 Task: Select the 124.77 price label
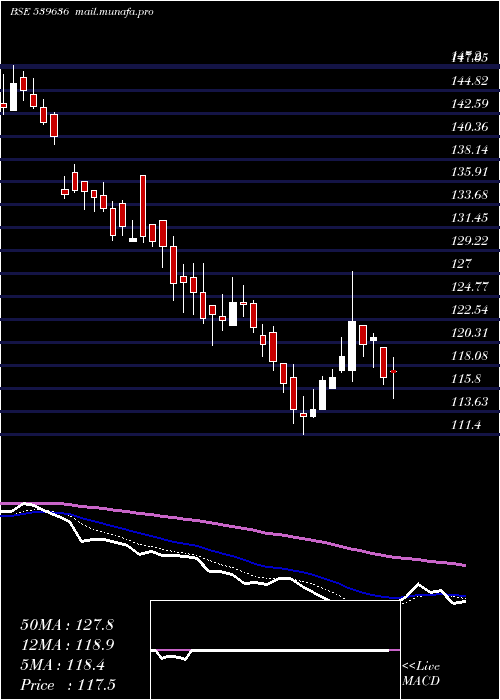click(470, 287)
